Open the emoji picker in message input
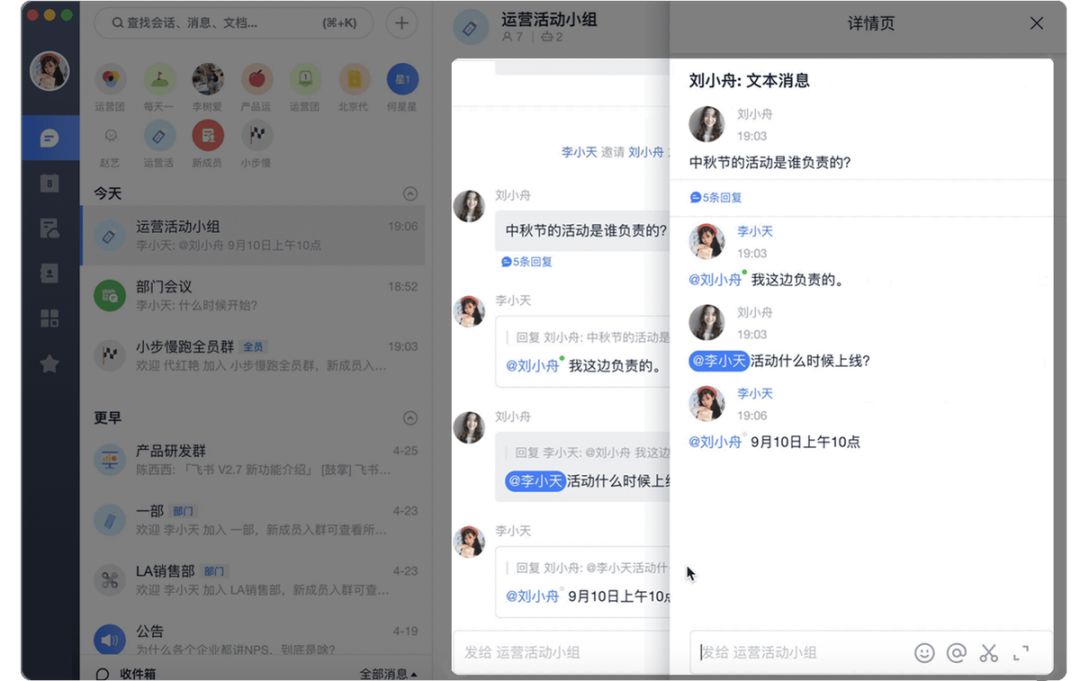Screen dimensions: 1080x681 coord(924,652)
